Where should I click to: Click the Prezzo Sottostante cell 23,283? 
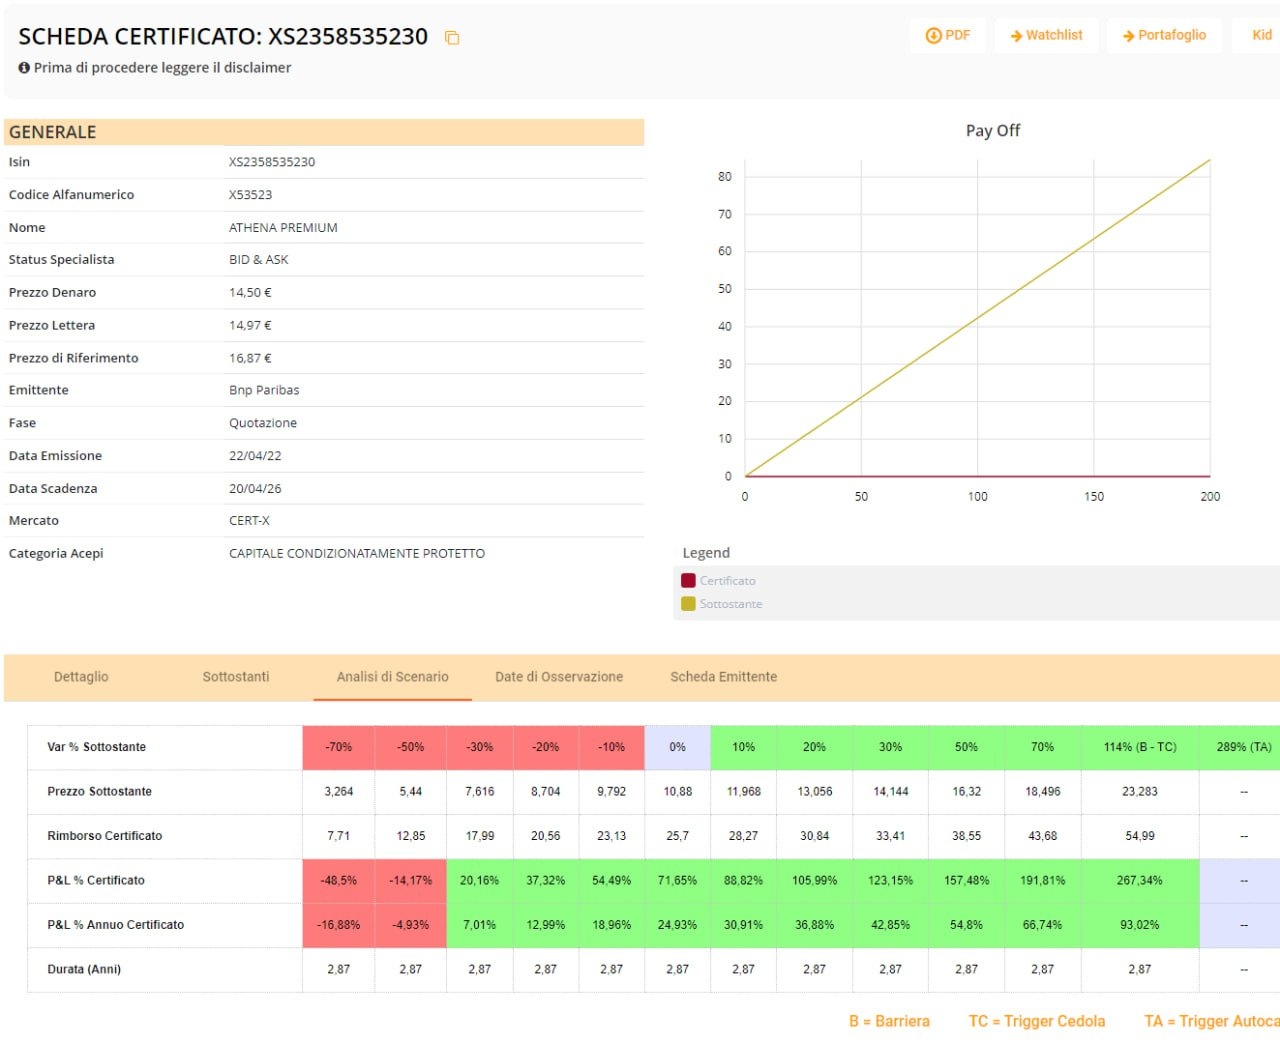[1140, 792]
